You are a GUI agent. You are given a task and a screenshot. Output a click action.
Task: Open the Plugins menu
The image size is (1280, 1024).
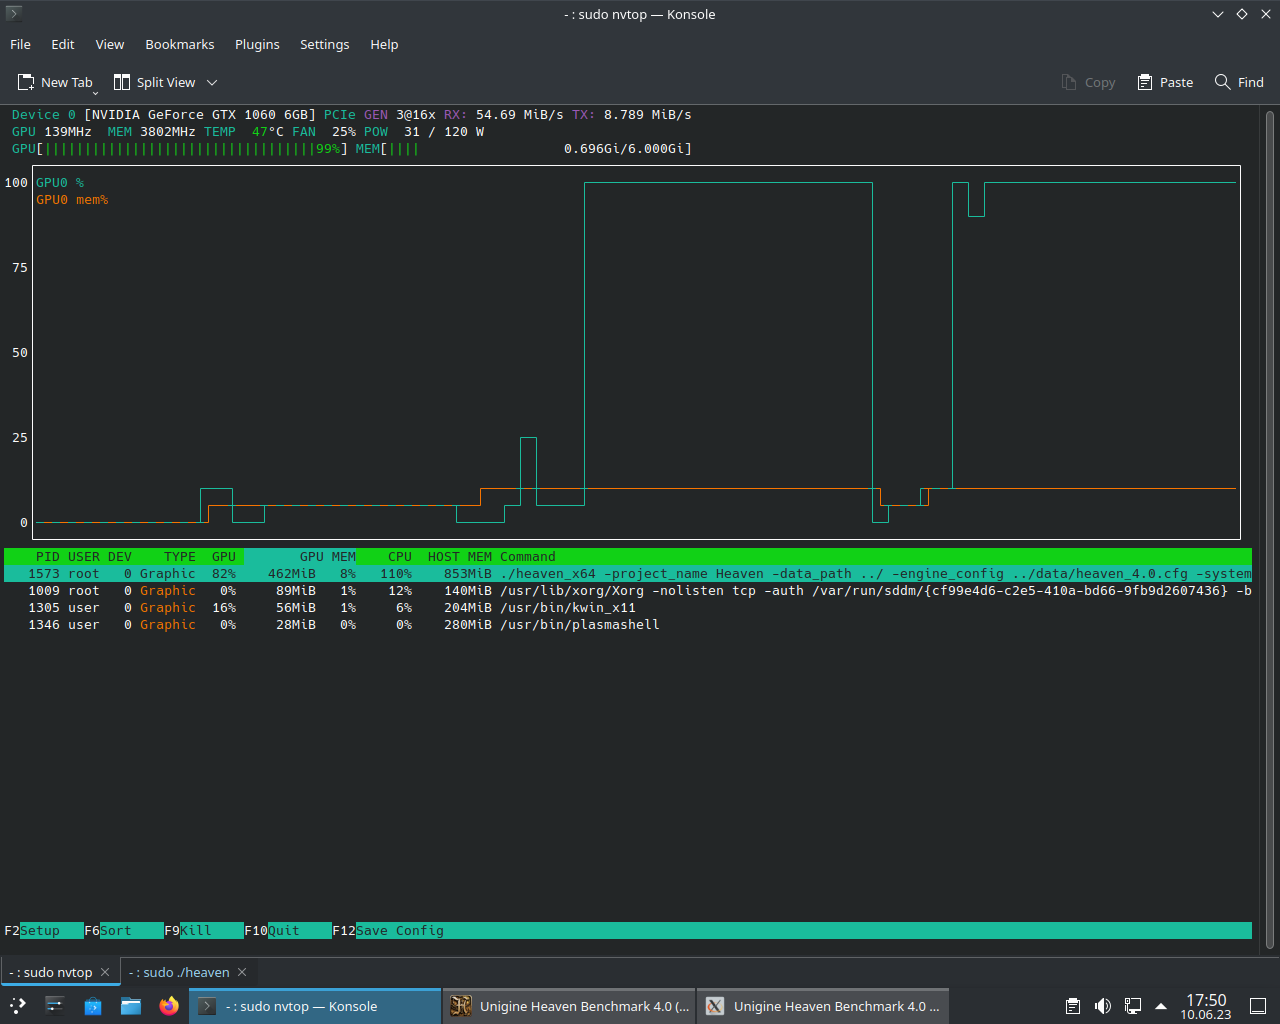pos(257,44)
